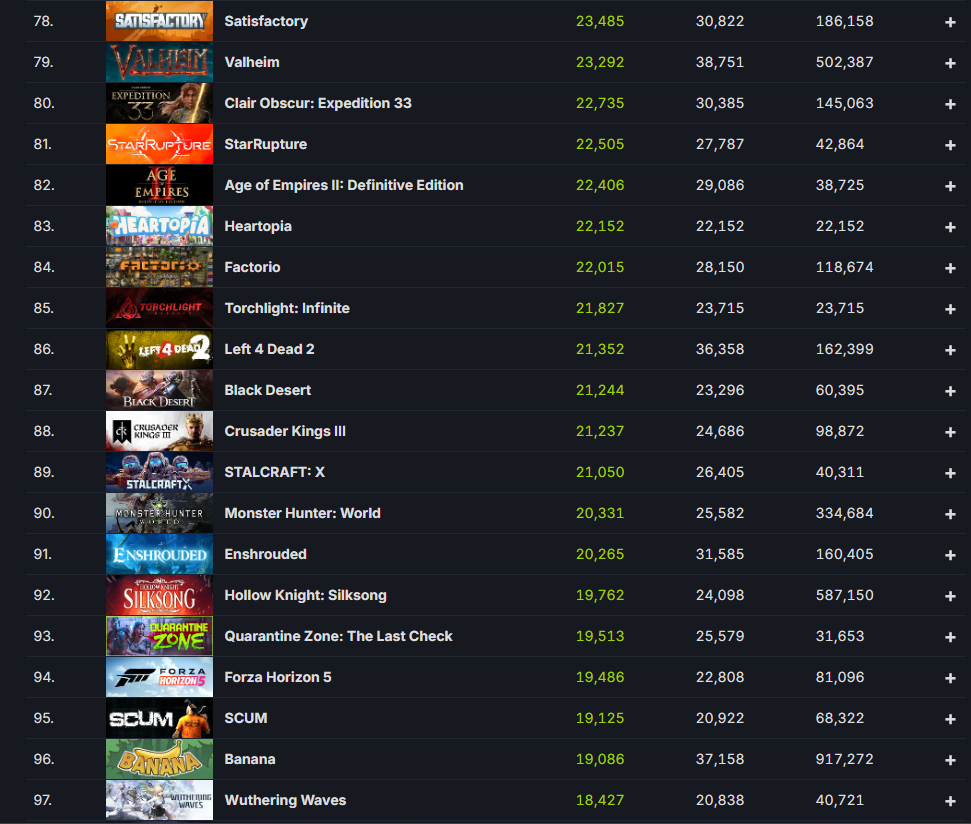The image size is (971, 824).
Task: Expand the plus icon for Satisfactory
Action: point(950,22)
